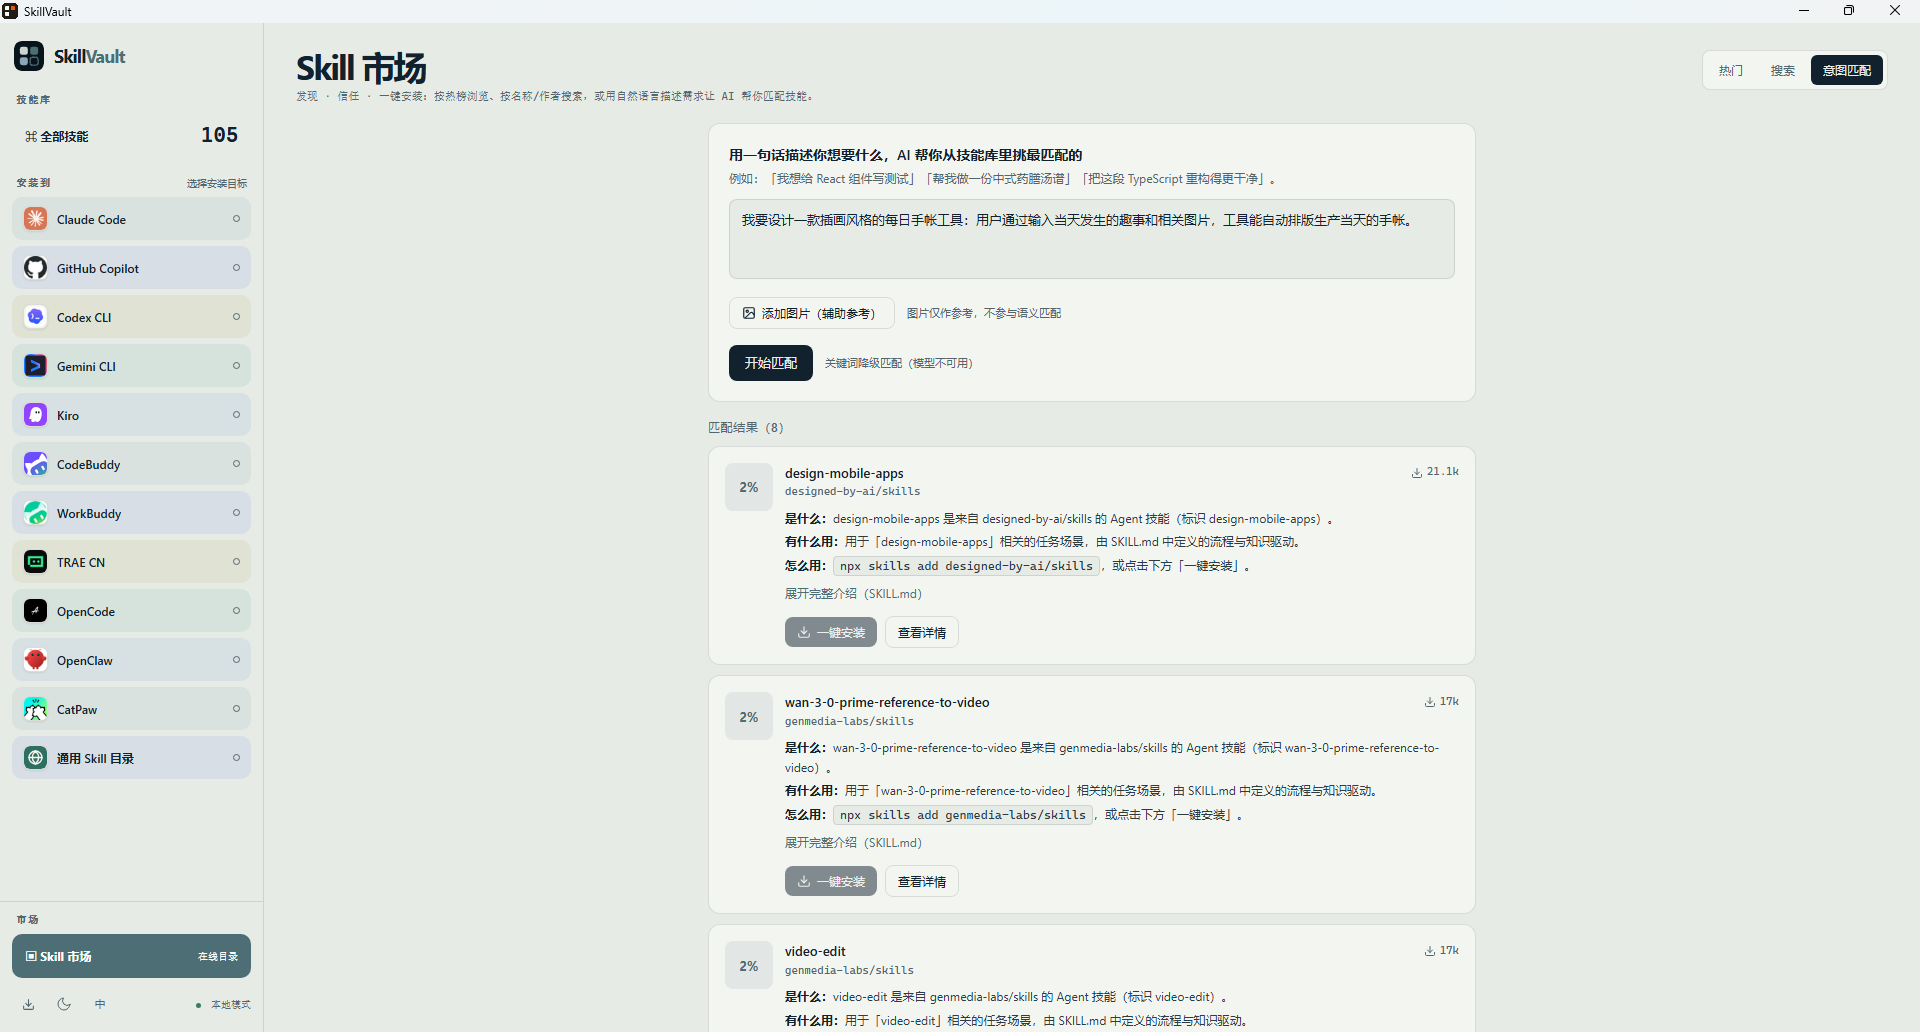
Task: Click the download icon in sidebar footer
Action: coord(29,1004)
